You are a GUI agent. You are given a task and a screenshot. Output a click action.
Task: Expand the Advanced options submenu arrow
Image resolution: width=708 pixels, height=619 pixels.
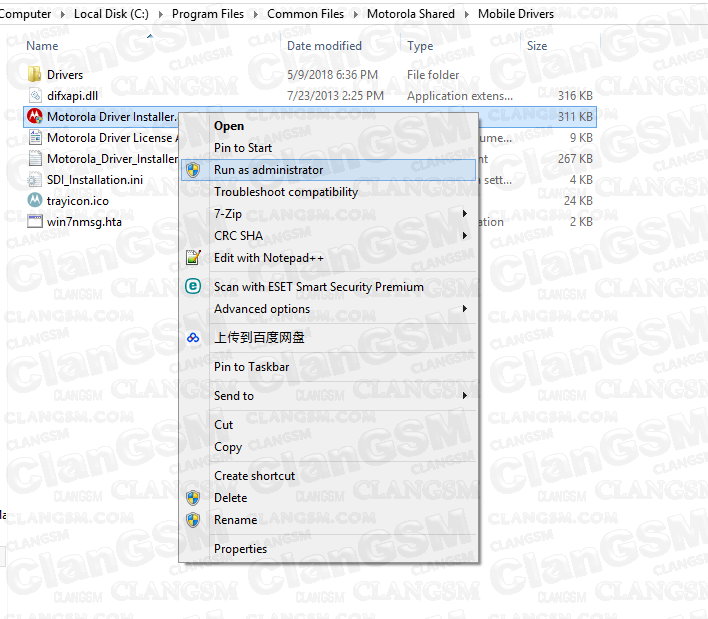coord(465,309)
